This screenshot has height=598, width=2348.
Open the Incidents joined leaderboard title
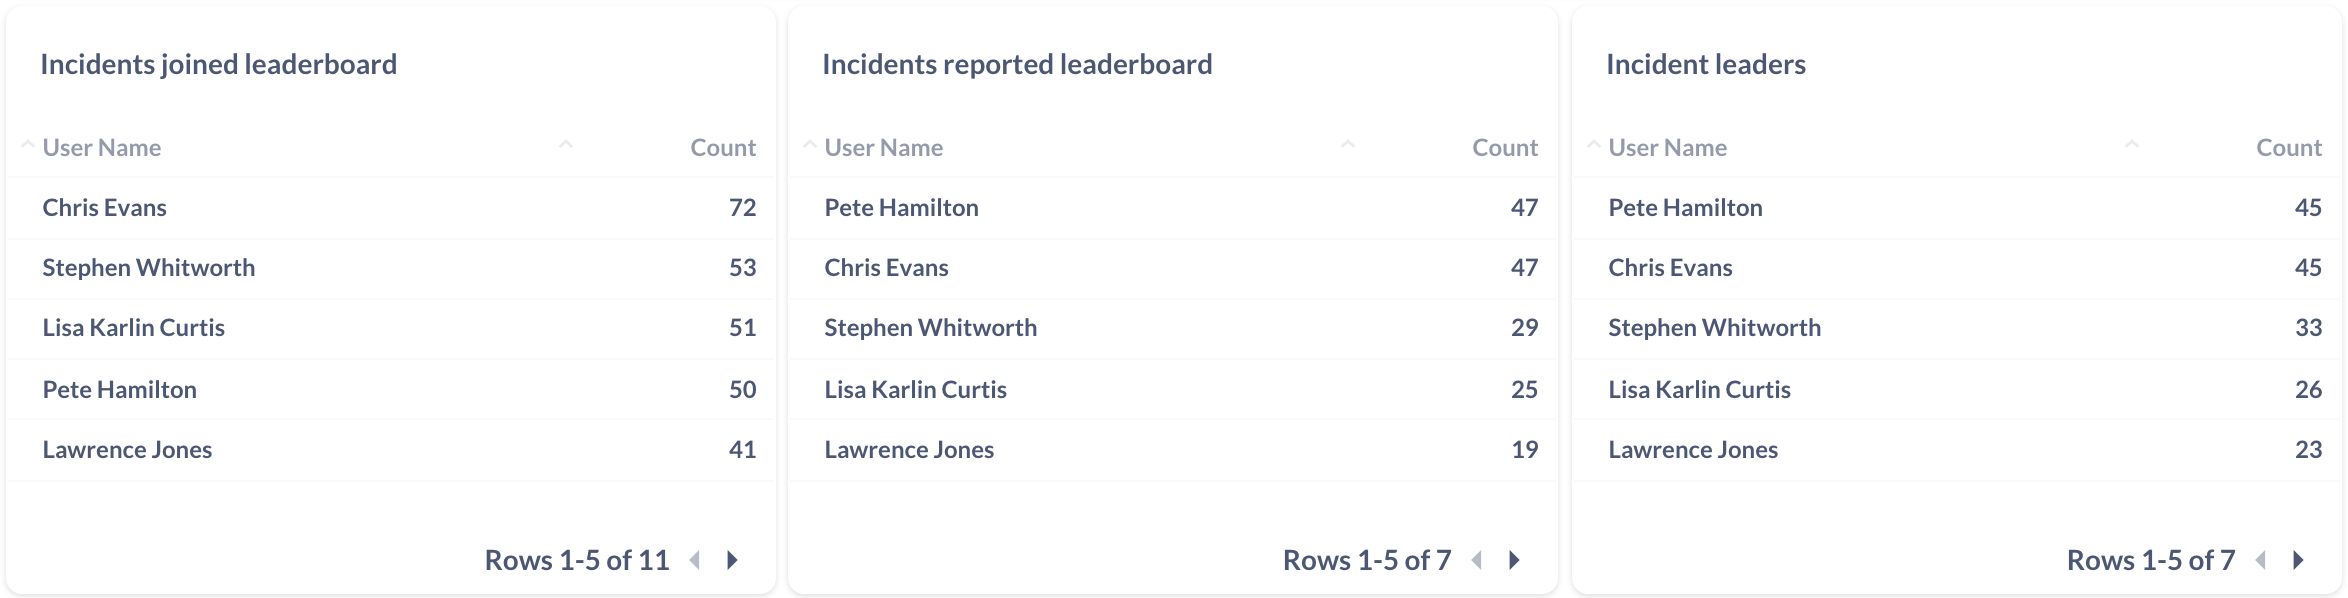coord(218,65)
